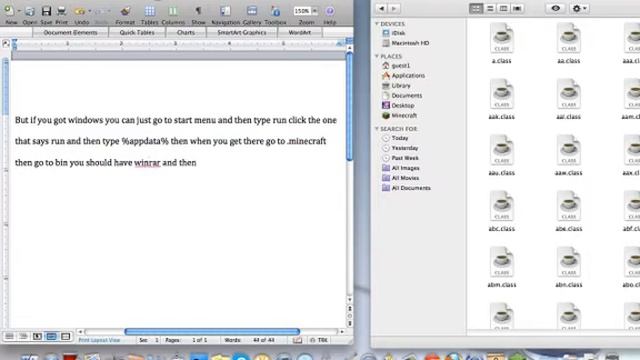
Task: Click the spelling check icon in status bar
Action: click(297, 340)
